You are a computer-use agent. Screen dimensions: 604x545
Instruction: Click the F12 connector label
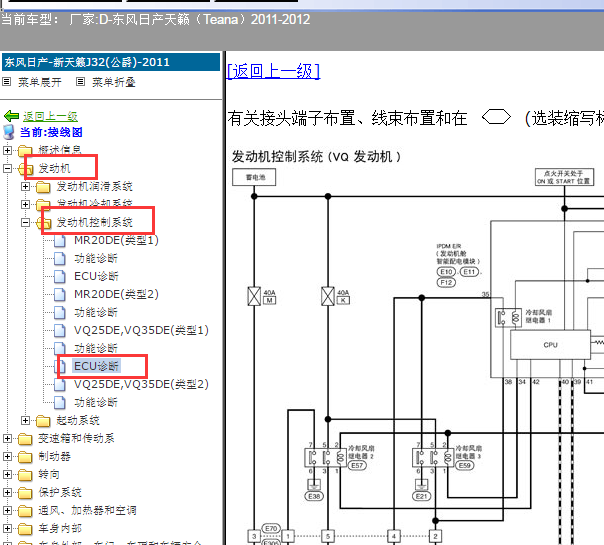click(446, 282)
